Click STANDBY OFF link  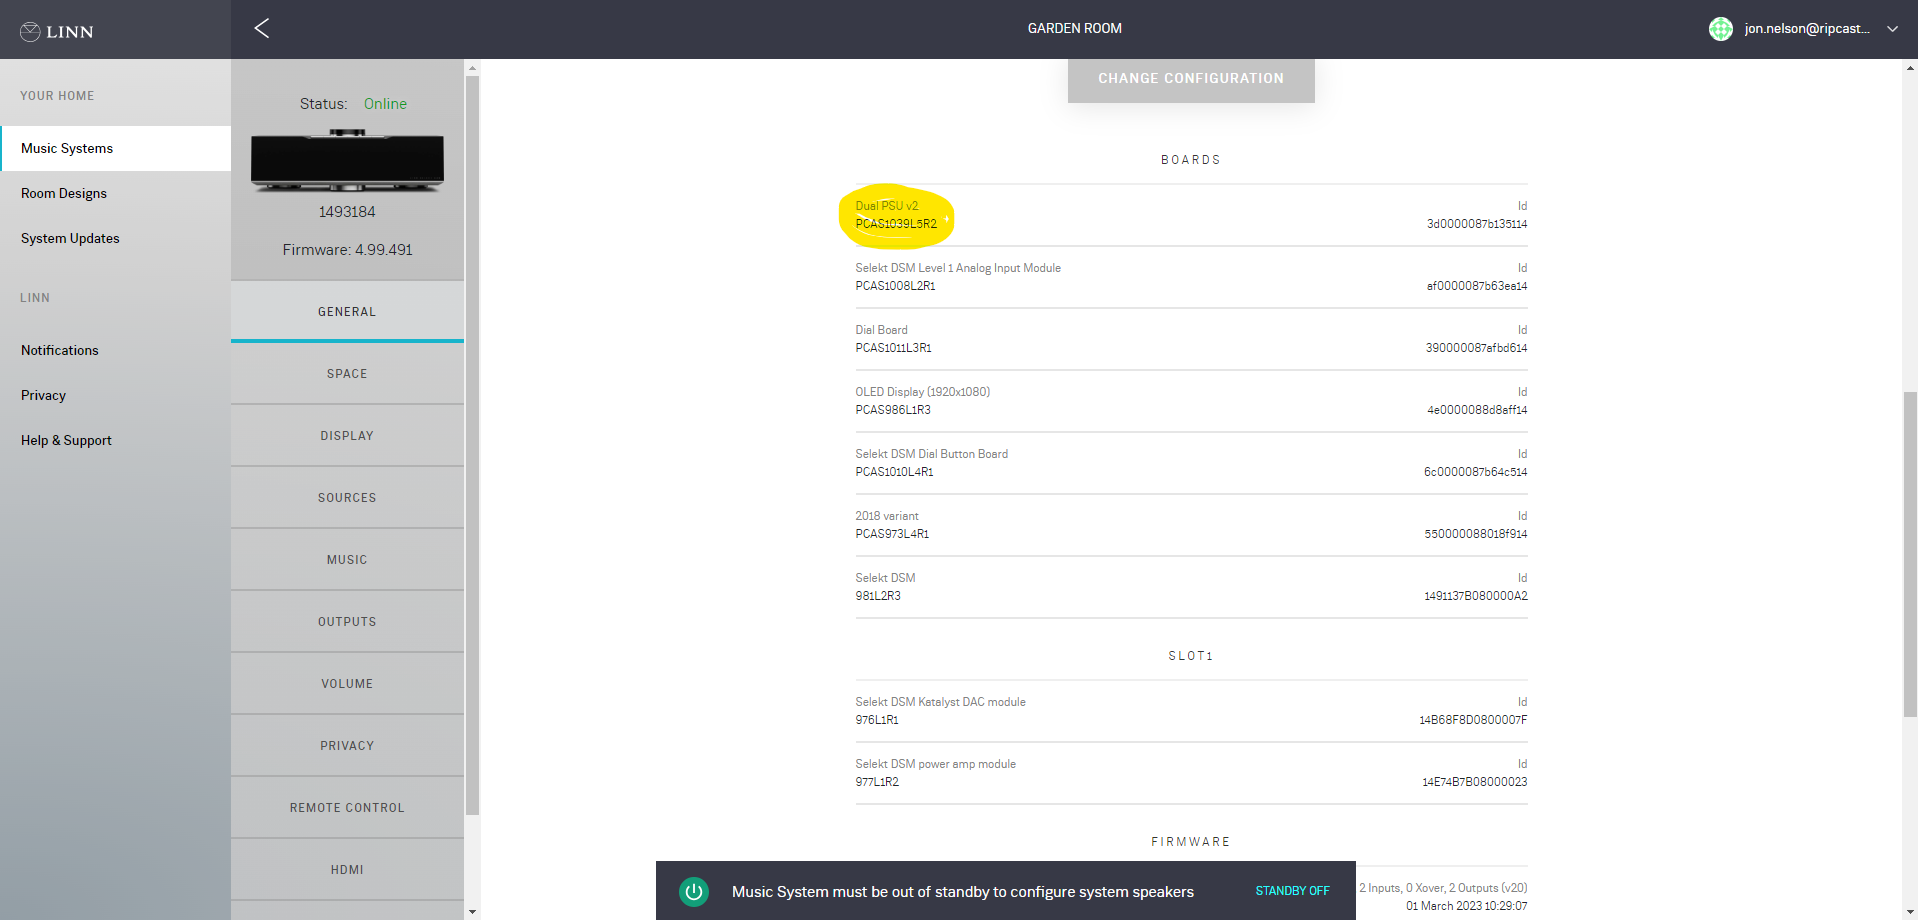[x=1292, y=891]
